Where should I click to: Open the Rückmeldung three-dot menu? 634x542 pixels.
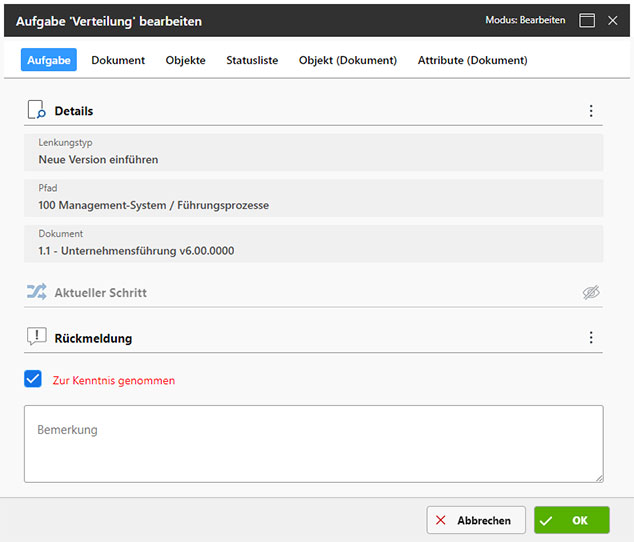(591, 338)
